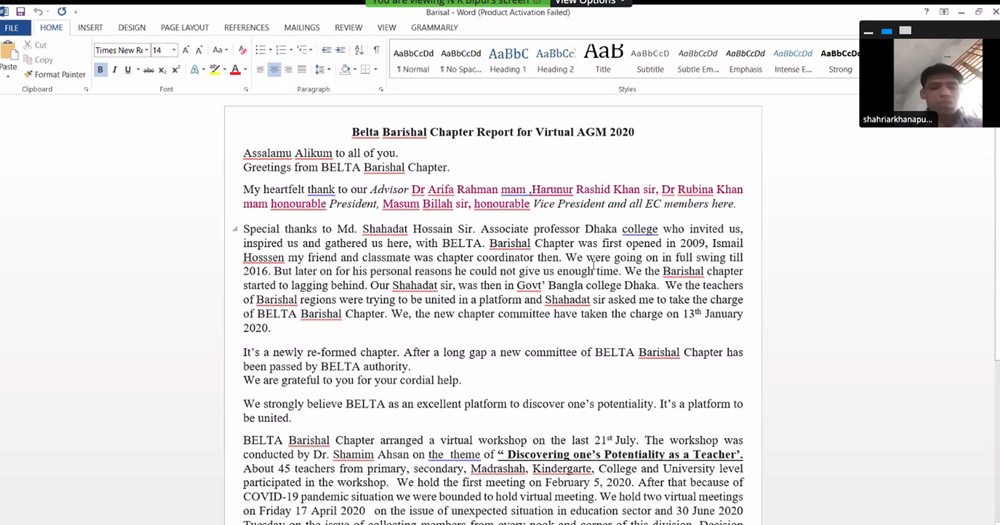The height and width of the screenshot is (525, 1000).
Task: Click the document title heading text
Action: click(493, 132)
